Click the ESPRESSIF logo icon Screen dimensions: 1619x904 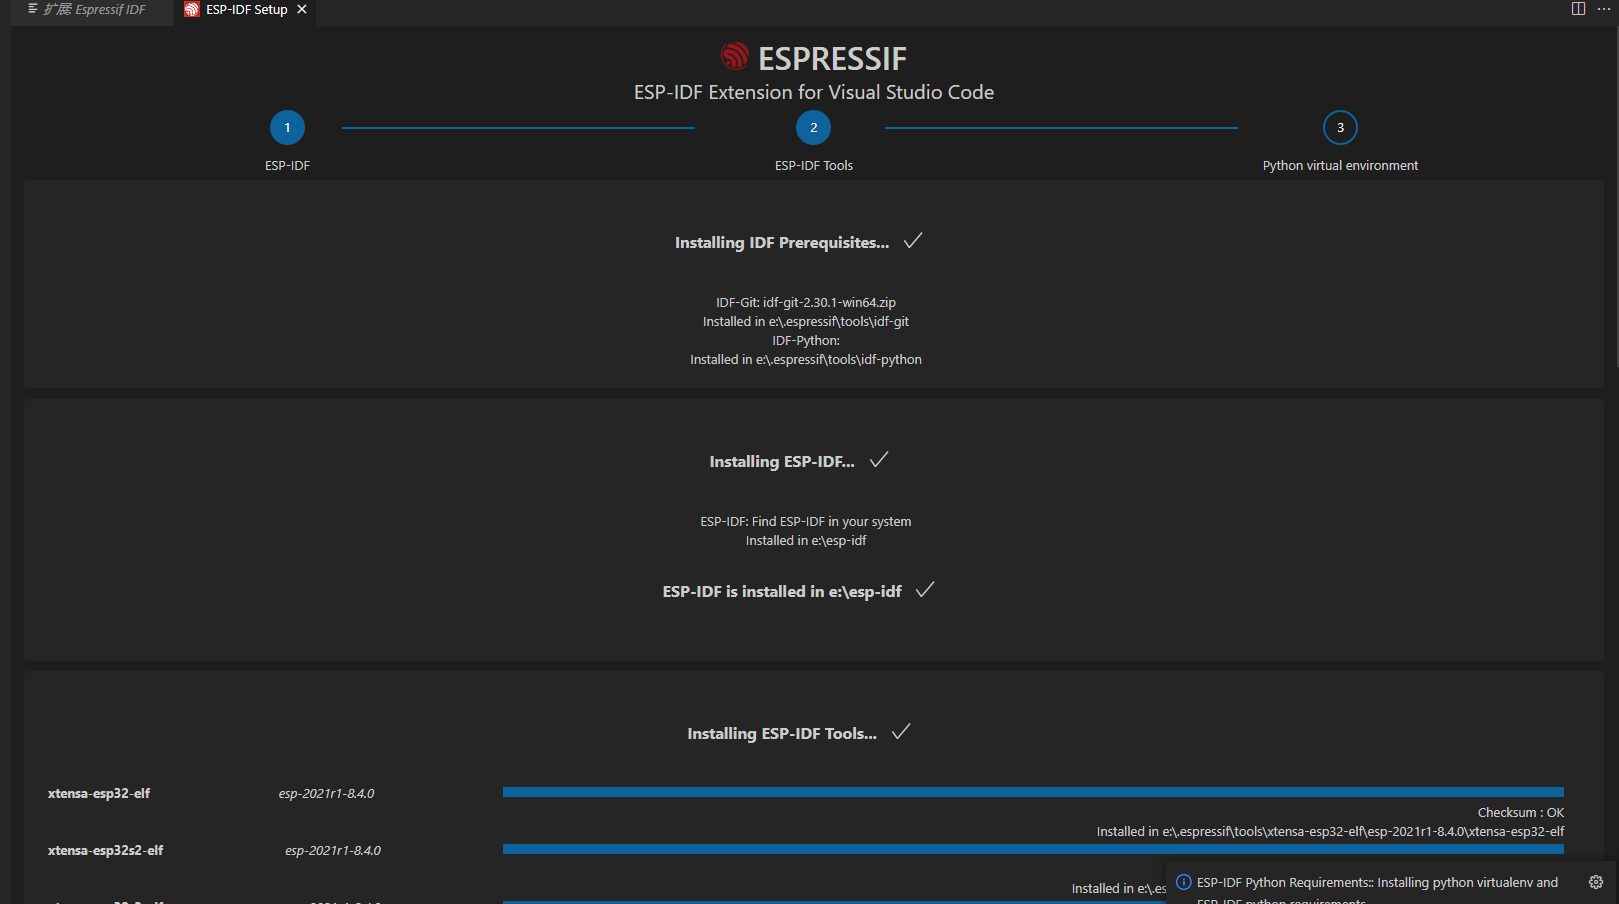pos(734,57)
